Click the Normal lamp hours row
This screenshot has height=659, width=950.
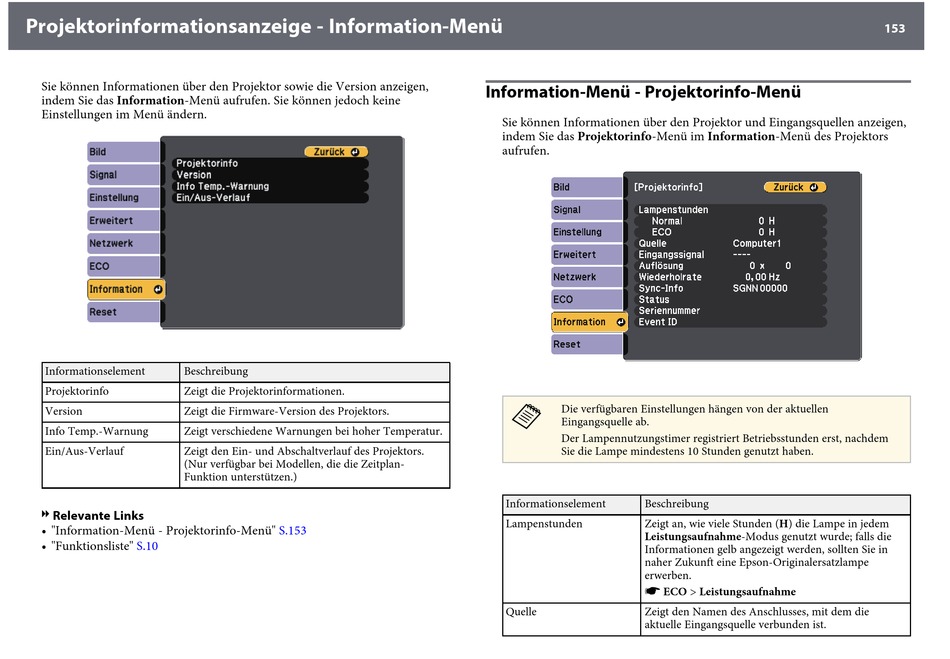(x=730, y=221)
